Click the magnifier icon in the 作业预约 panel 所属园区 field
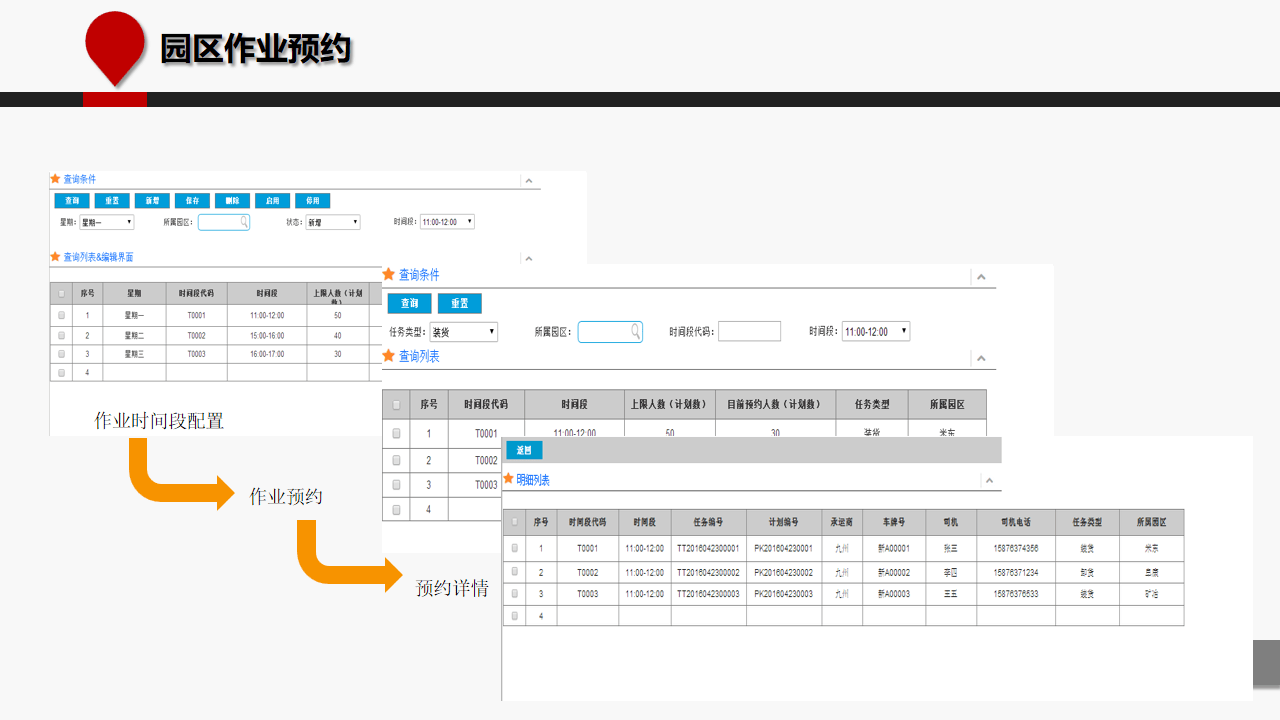This screenshot has width=1280, height=720. point(635,331)
